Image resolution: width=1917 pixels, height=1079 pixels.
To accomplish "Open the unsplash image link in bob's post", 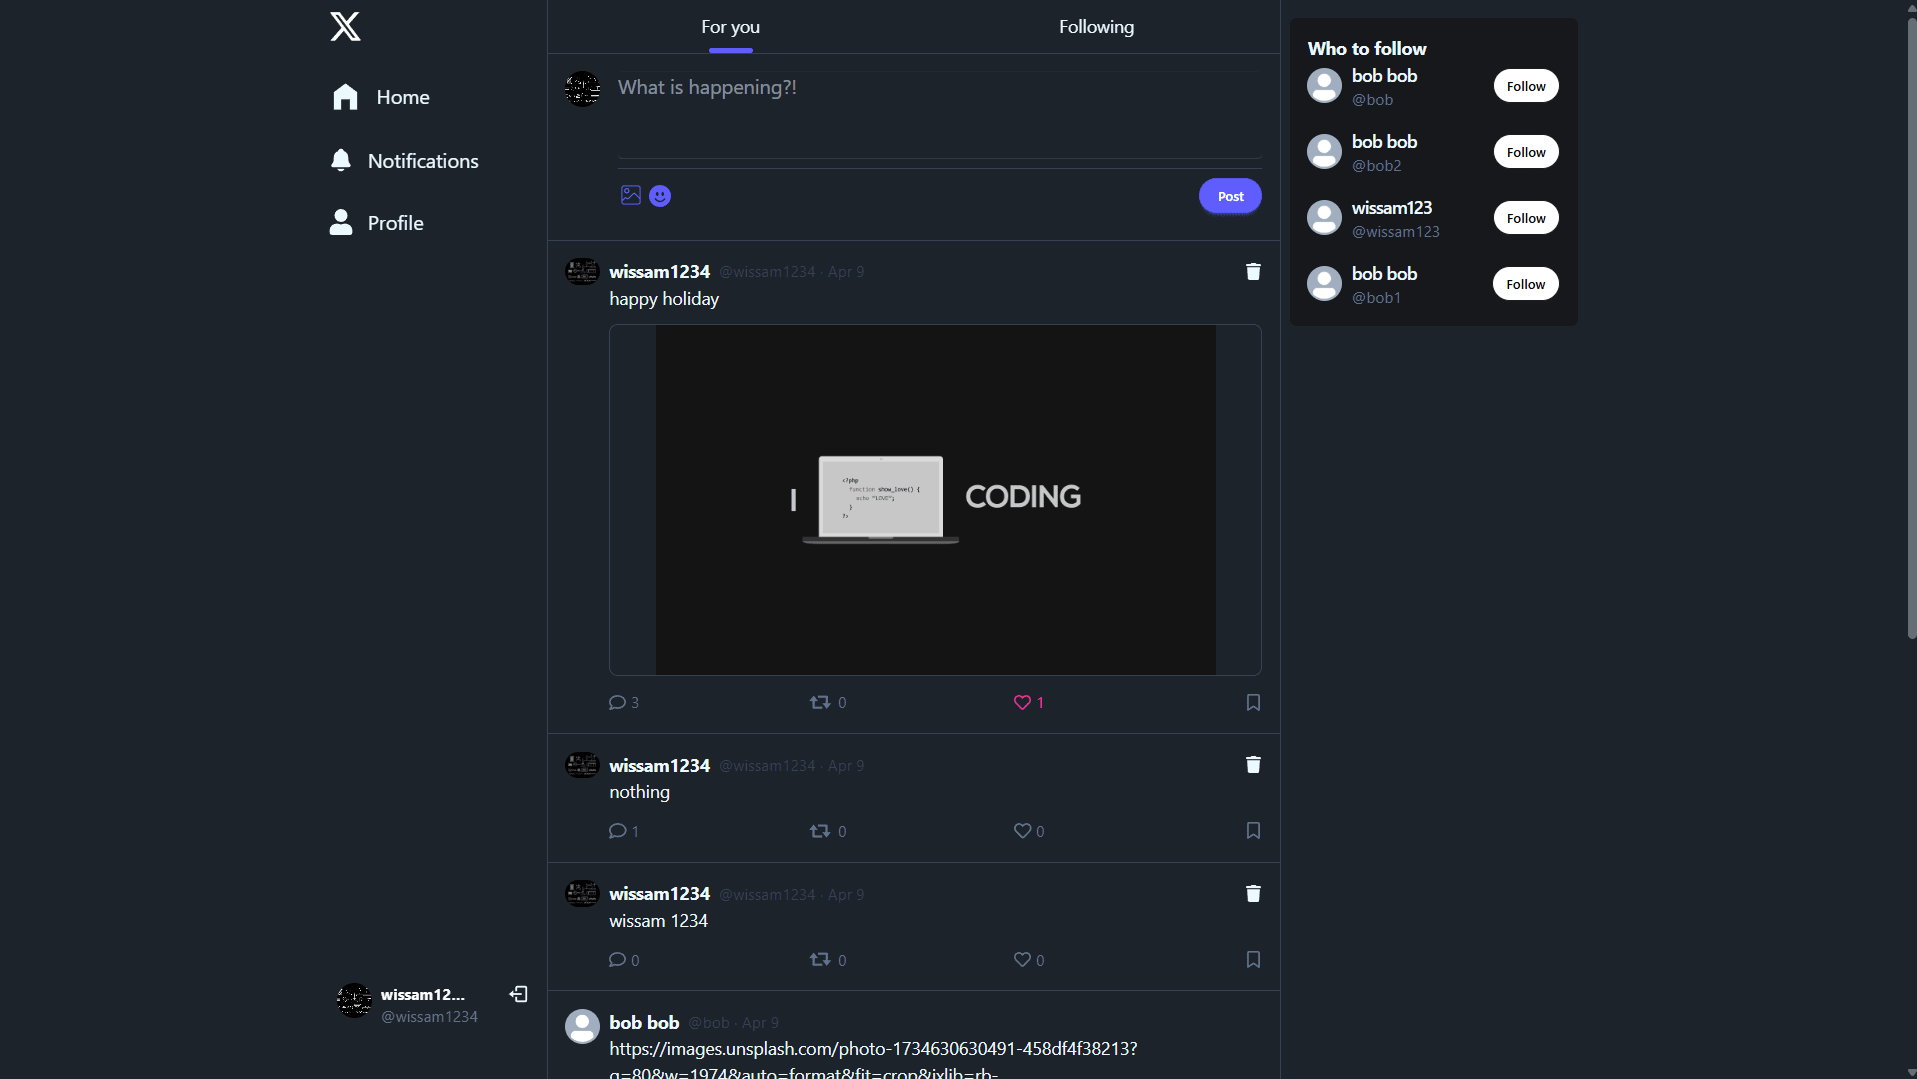I will coord(873,1059).
